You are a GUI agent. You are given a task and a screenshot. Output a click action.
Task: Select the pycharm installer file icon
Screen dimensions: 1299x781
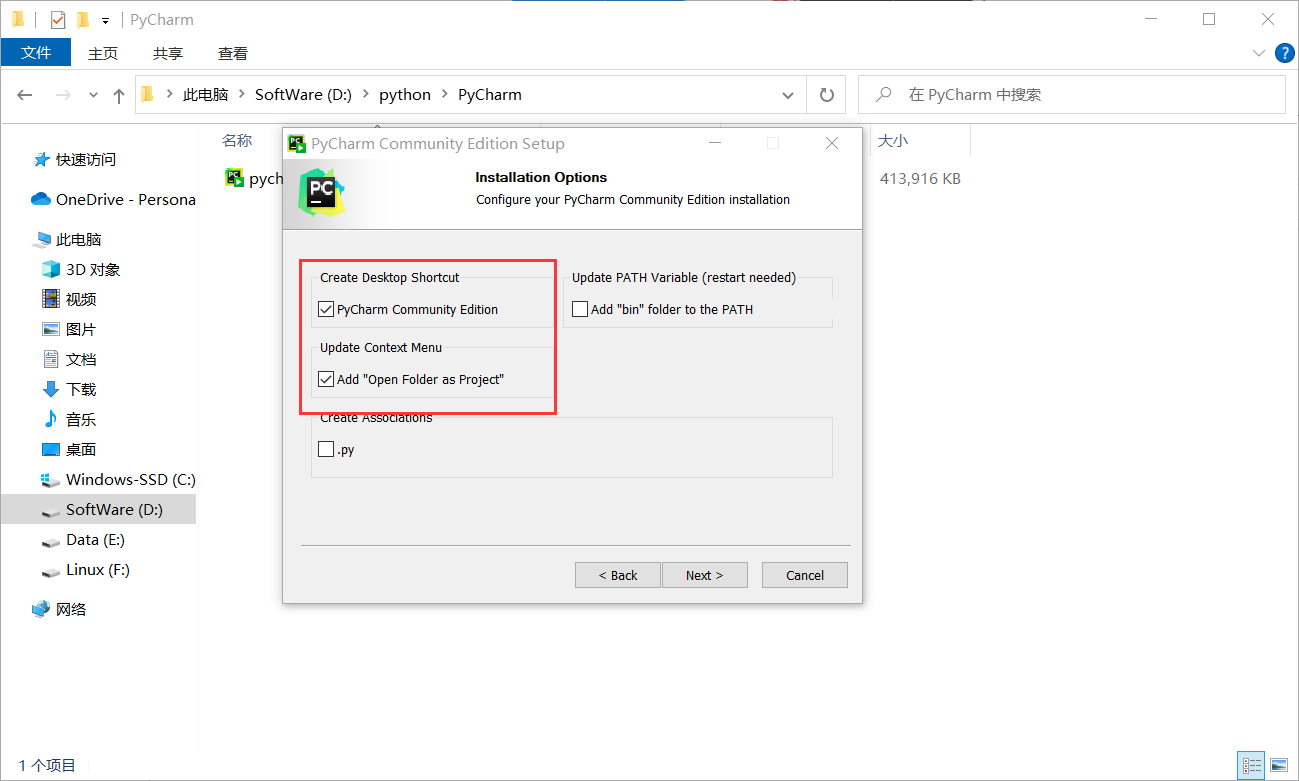click(x=235, y=178)
